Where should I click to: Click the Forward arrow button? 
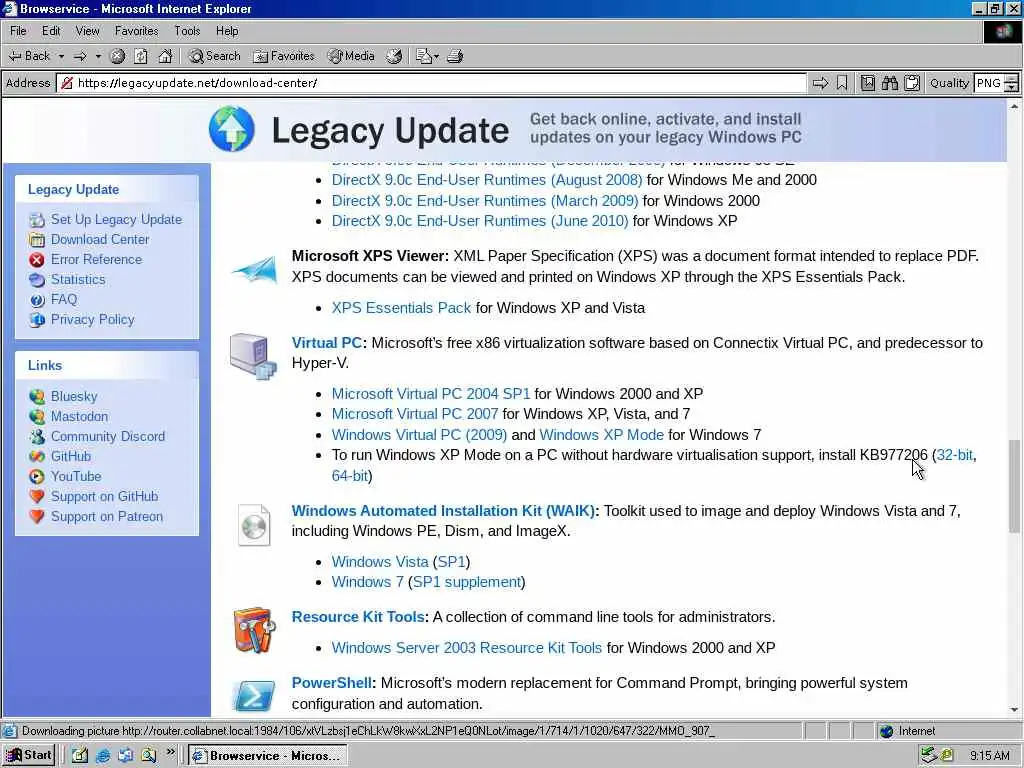(x=80, y=56)
